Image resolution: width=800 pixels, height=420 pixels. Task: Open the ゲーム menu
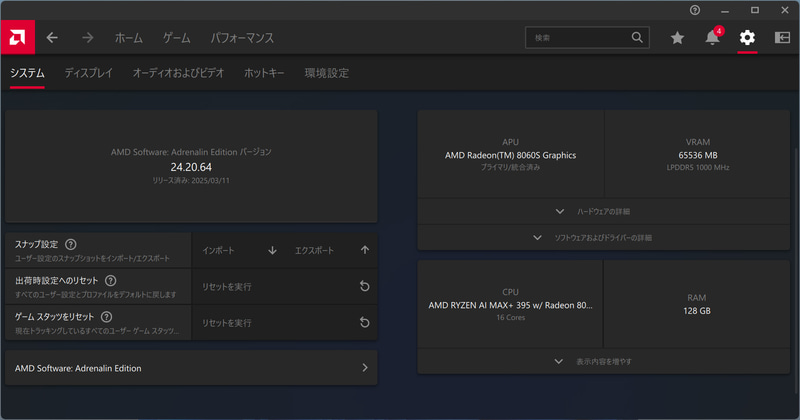click(x=177, y=38)
